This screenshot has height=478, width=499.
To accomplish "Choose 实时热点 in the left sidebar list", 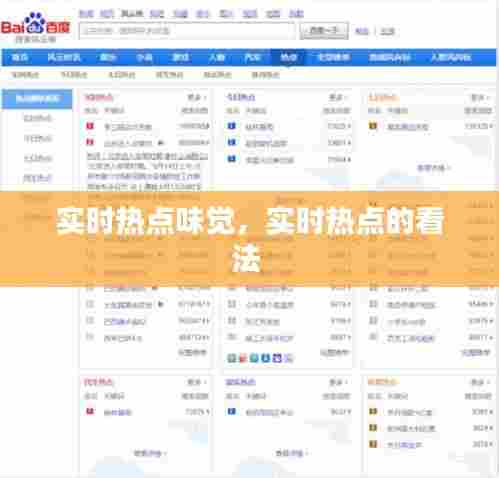I will [38, 118].
